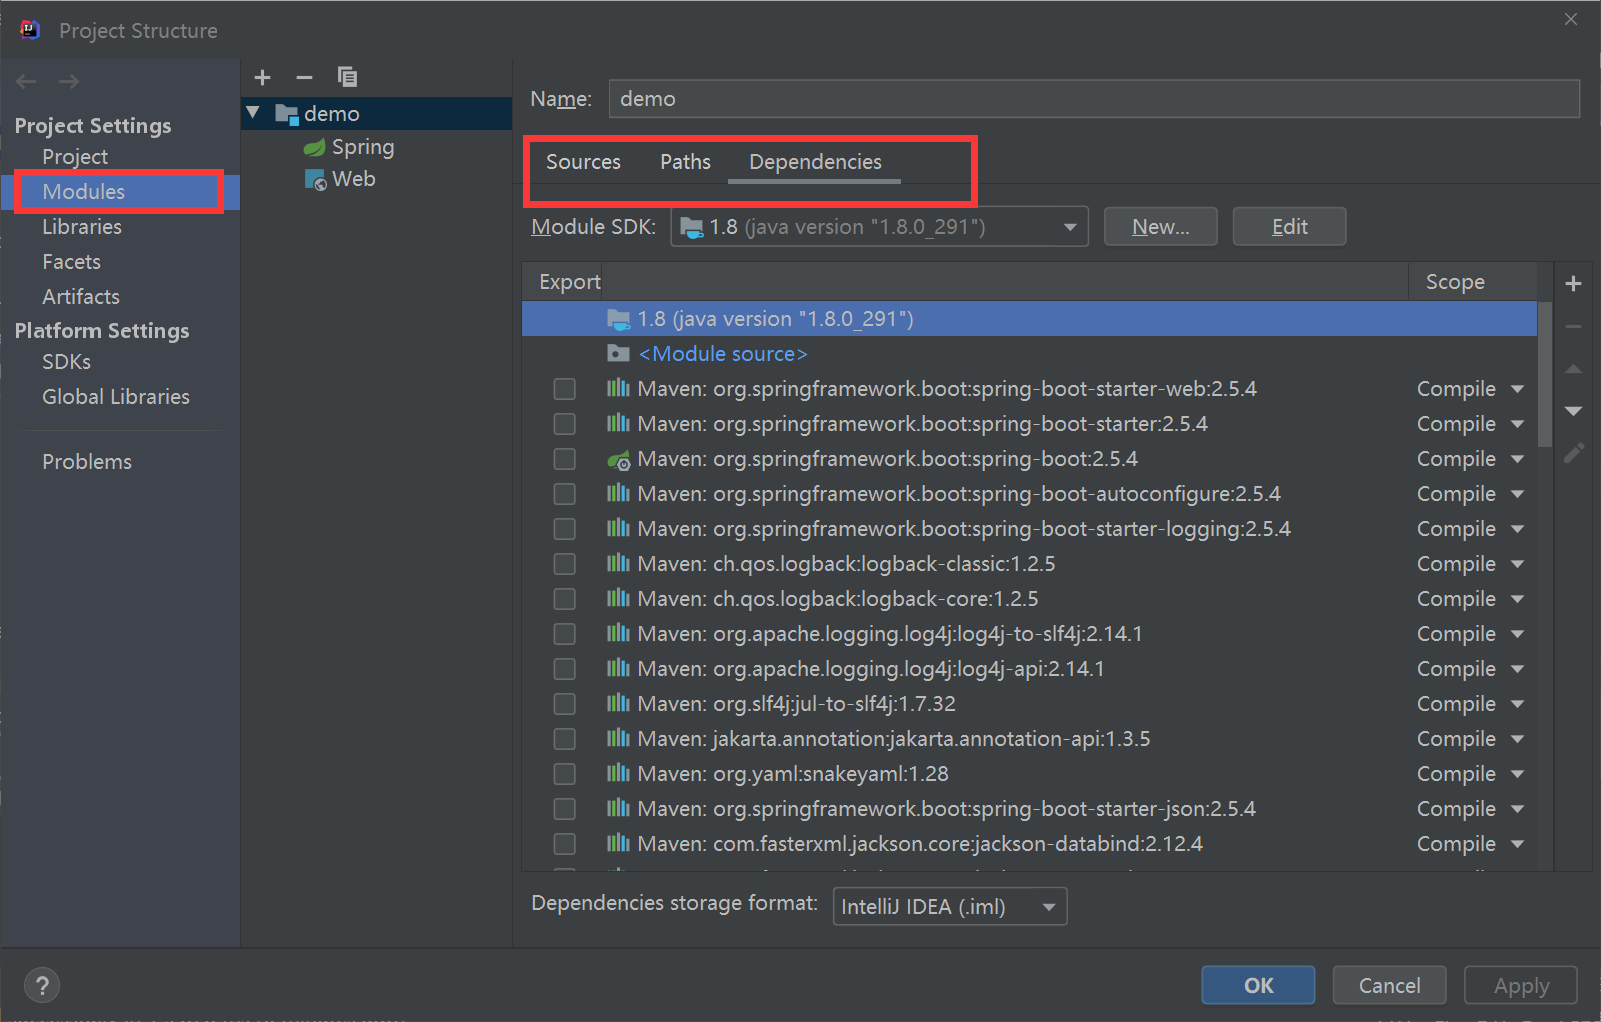Click the Module source folder icon
The width and height of the screenshot is (1601, 1022).
tap(619, 353)
